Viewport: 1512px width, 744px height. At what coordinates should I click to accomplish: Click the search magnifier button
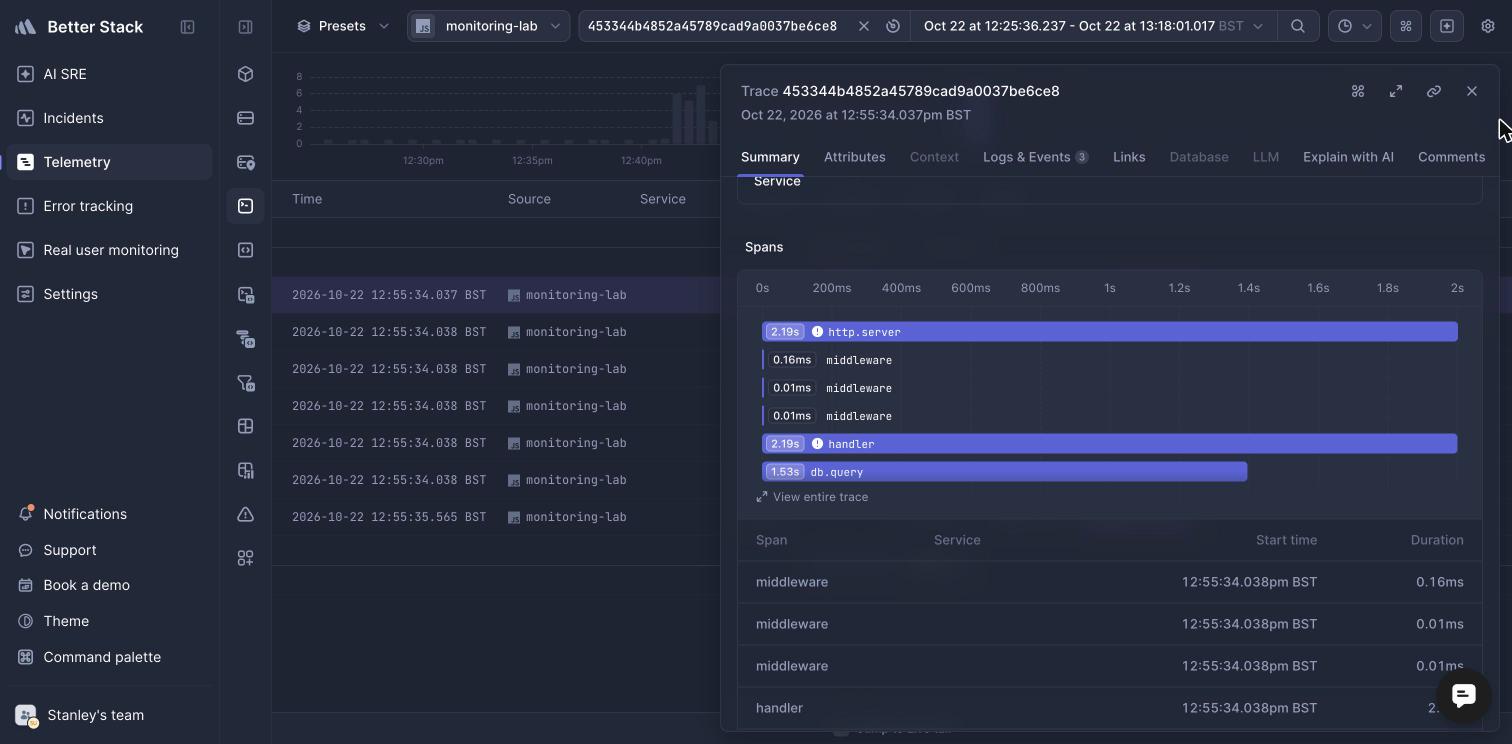click(1298, 26)
